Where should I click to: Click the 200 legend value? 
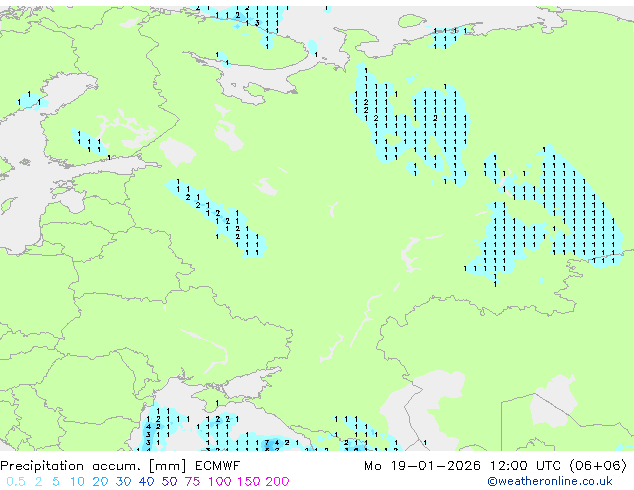[x=277, y=482]
